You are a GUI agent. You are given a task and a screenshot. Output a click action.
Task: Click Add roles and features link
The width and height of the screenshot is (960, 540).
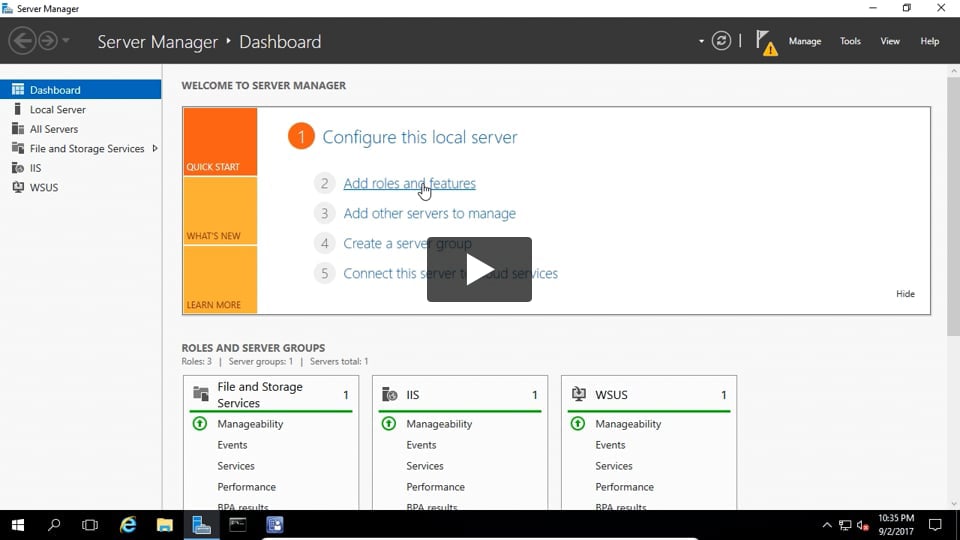coord(409,184)
